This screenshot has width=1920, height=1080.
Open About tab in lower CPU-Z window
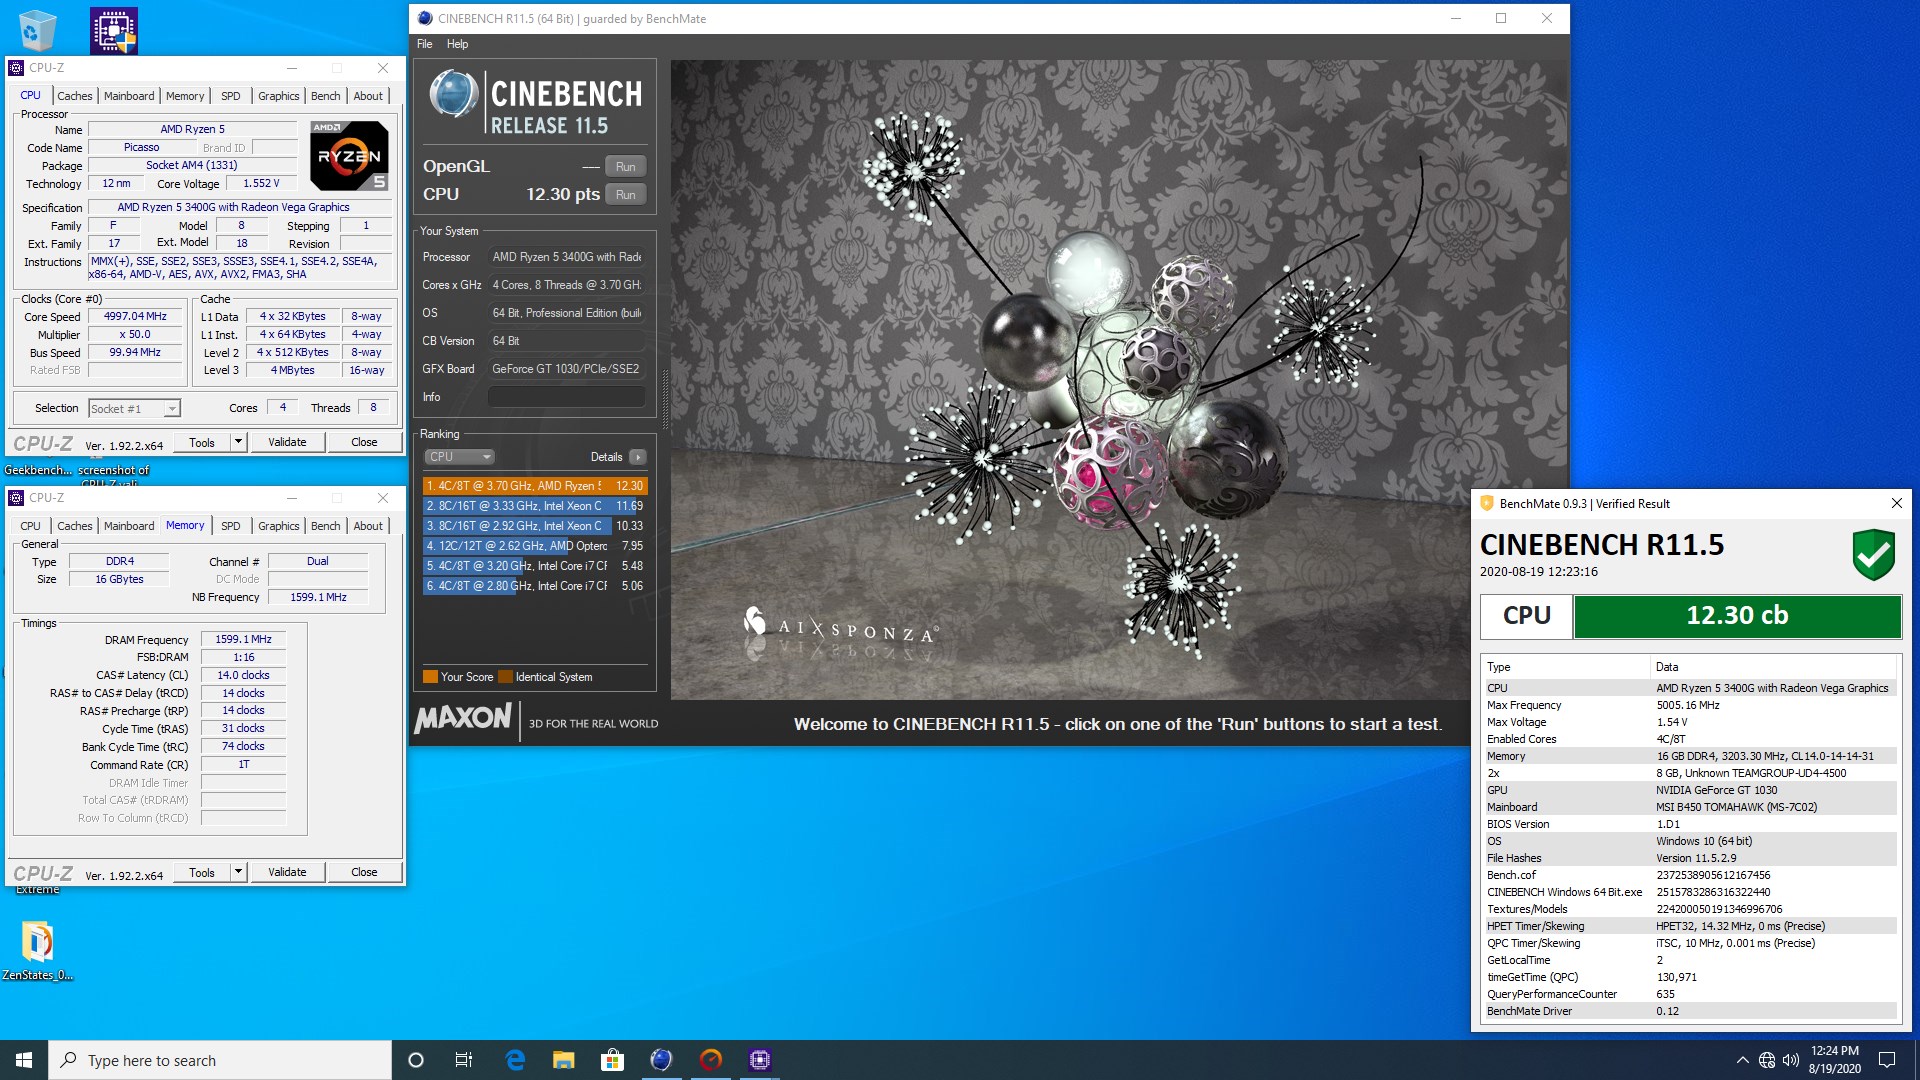(x=368, y=526)
